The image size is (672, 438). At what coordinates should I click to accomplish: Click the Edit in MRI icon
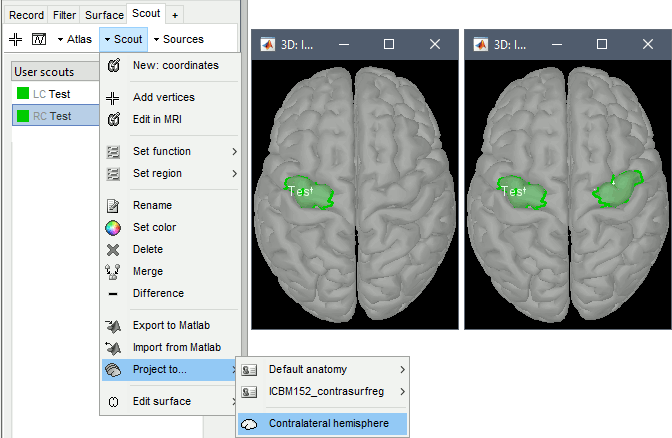pyautogui.click(x=113, y=119)
